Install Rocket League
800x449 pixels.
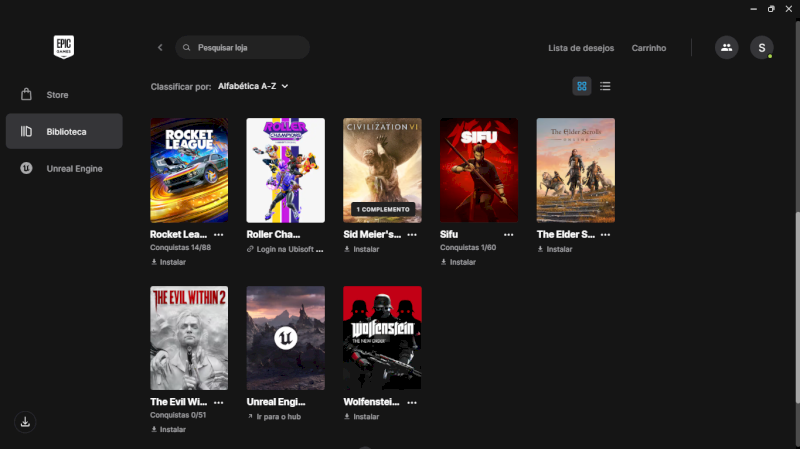coord(168,262)
